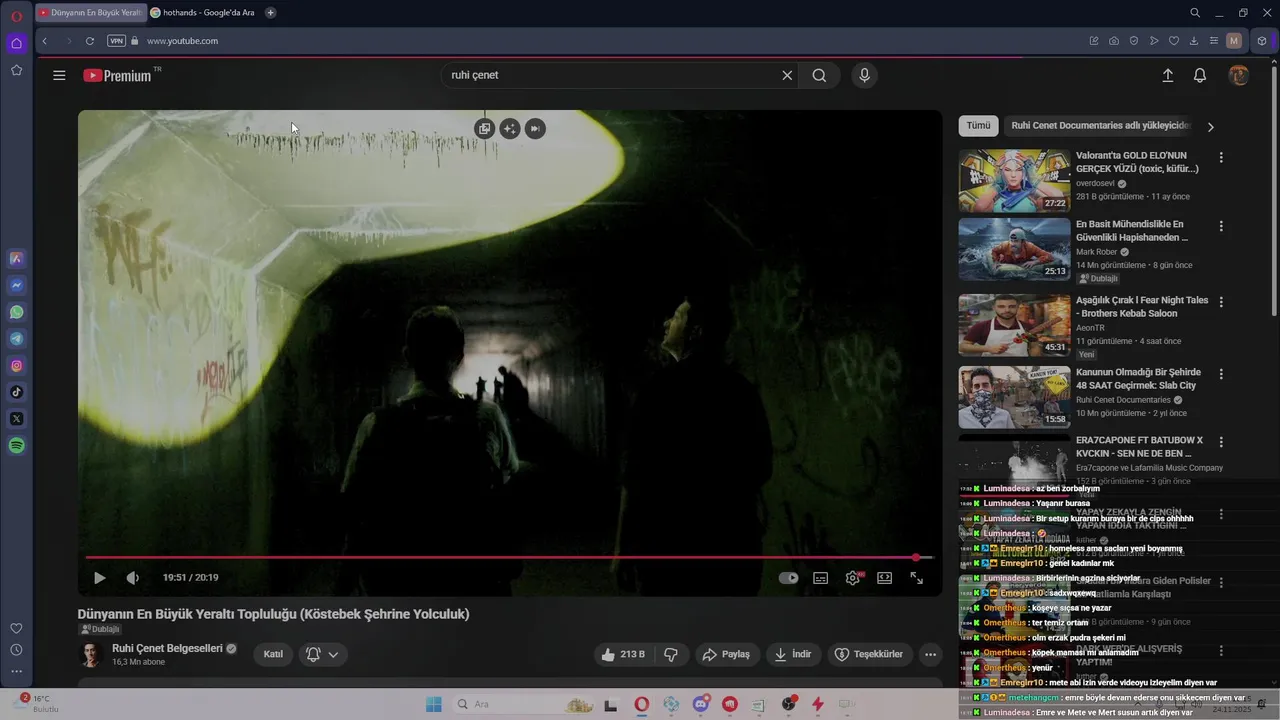Open a new browser tab with plus
Viewport: 1280px width, 720px height.
point(270,13)
